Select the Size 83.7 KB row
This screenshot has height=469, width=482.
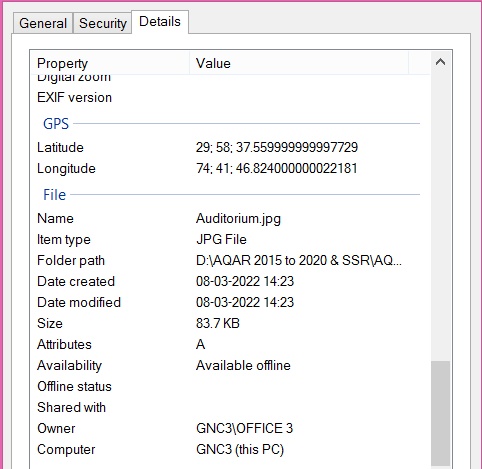[x=230, y=323]
